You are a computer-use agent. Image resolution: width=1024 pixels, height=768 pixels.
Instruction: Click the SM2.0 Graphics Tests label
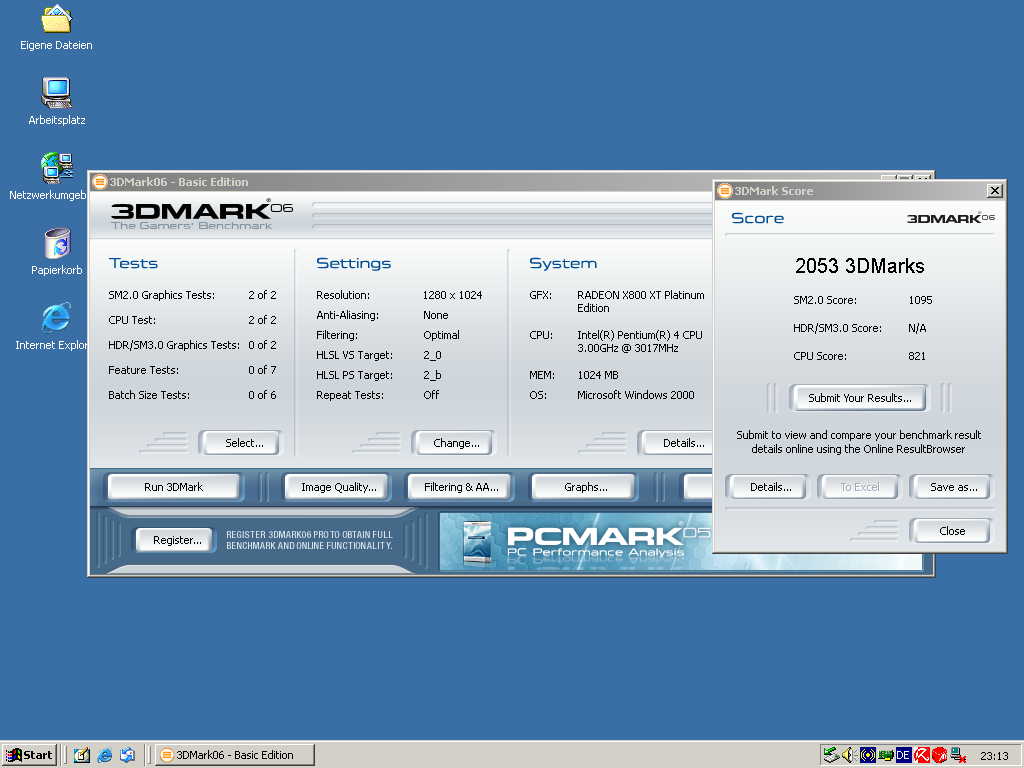[x=161, y=295]
